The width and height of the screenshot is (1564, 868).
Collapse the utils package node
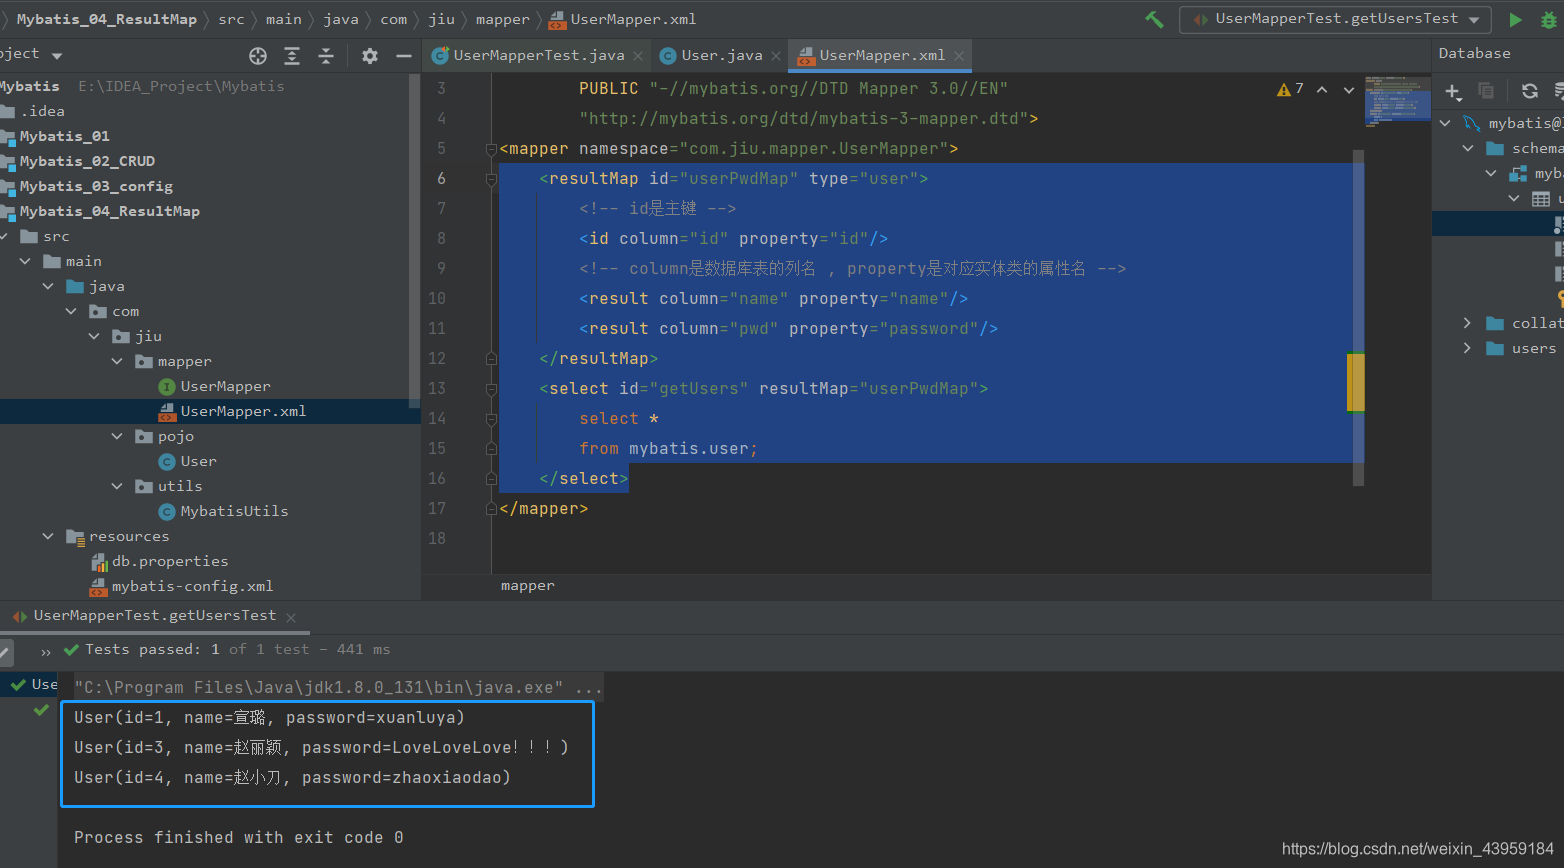117,486
